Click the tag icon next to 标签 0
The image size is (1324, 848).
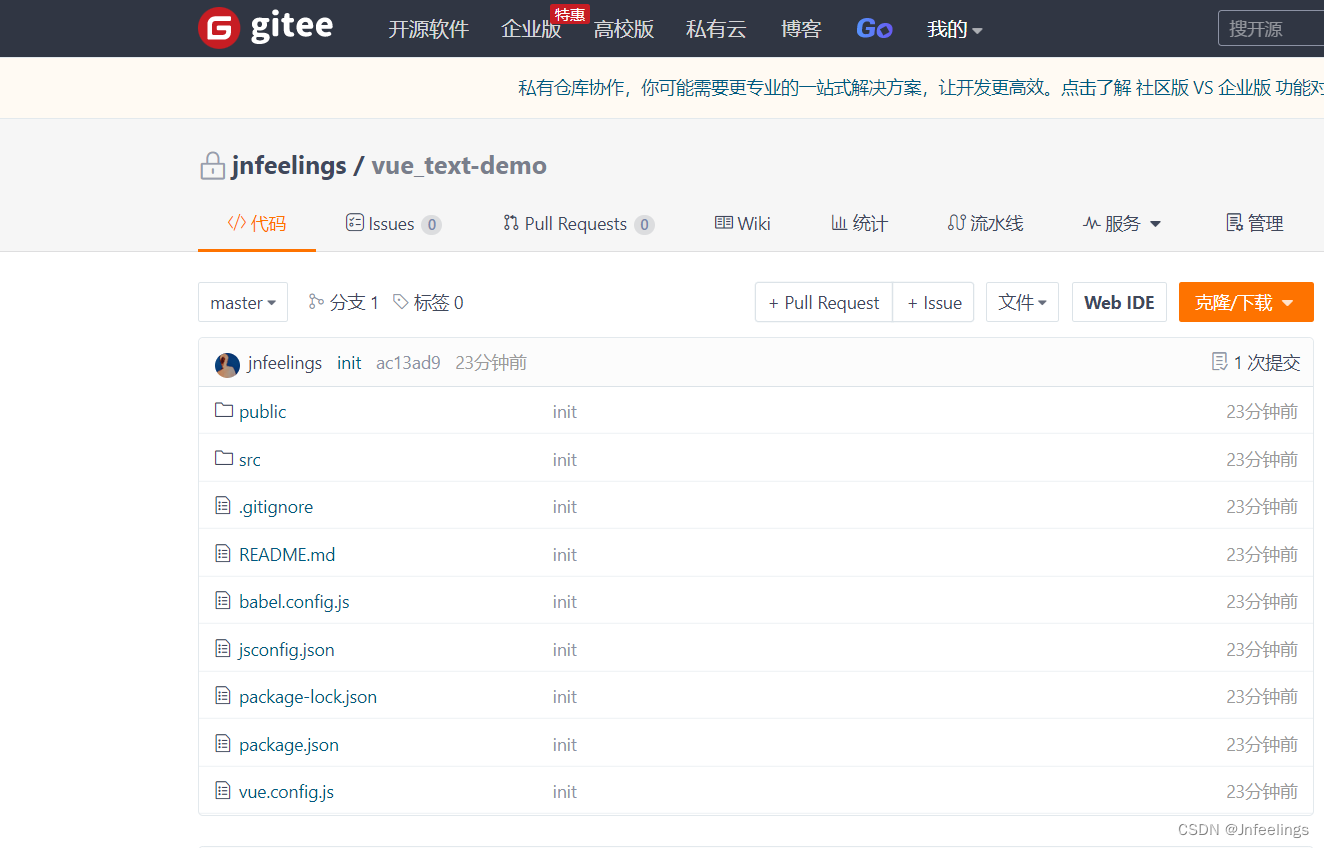tap(400, 302)
